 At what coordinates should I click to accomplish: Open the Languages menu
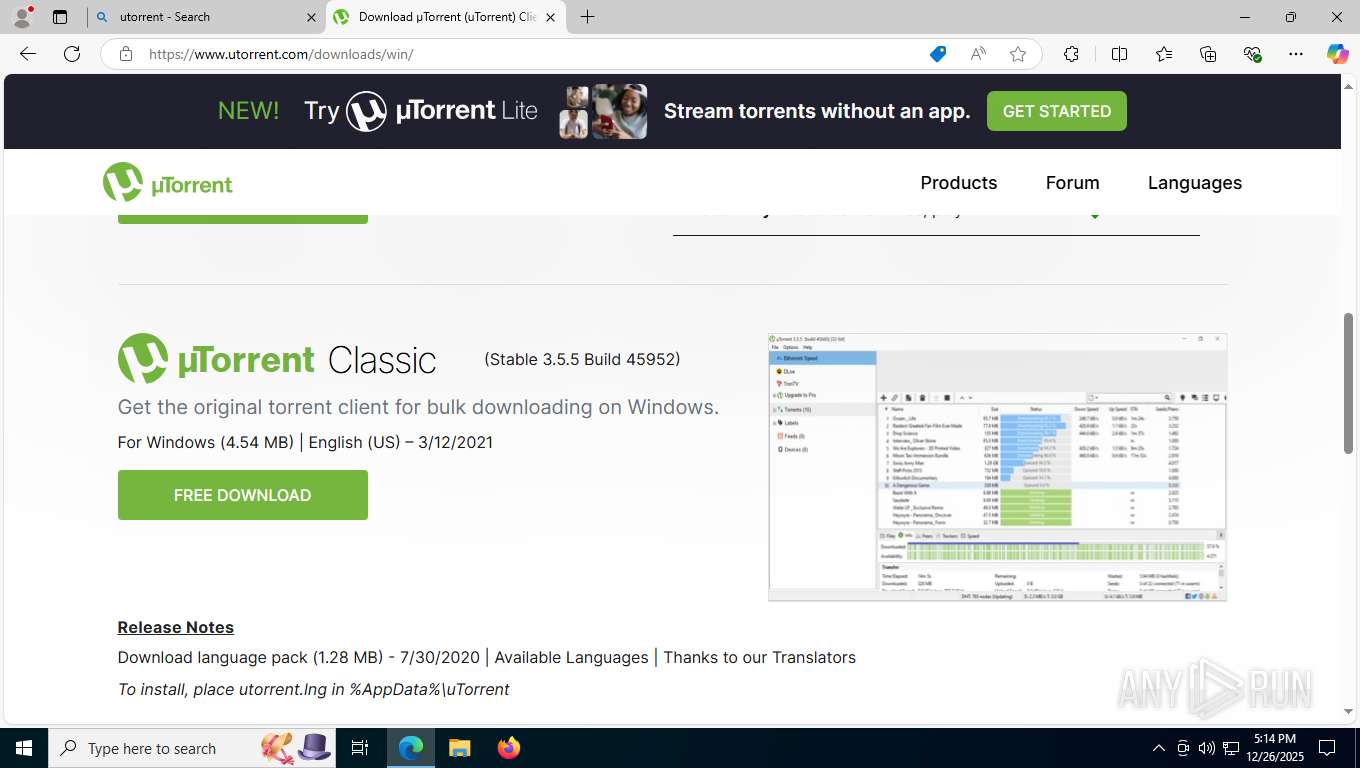click(1194, 183)
